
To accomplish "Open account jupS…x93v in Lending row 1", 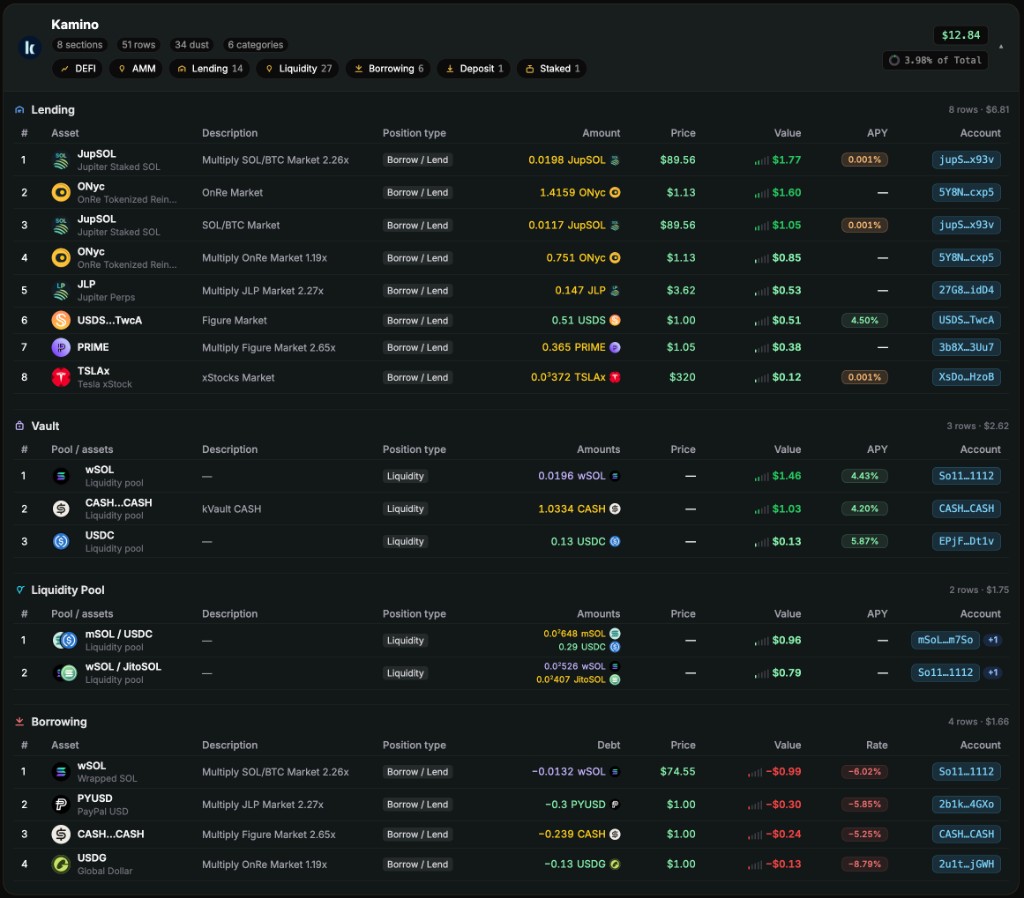I will (966, 160).
